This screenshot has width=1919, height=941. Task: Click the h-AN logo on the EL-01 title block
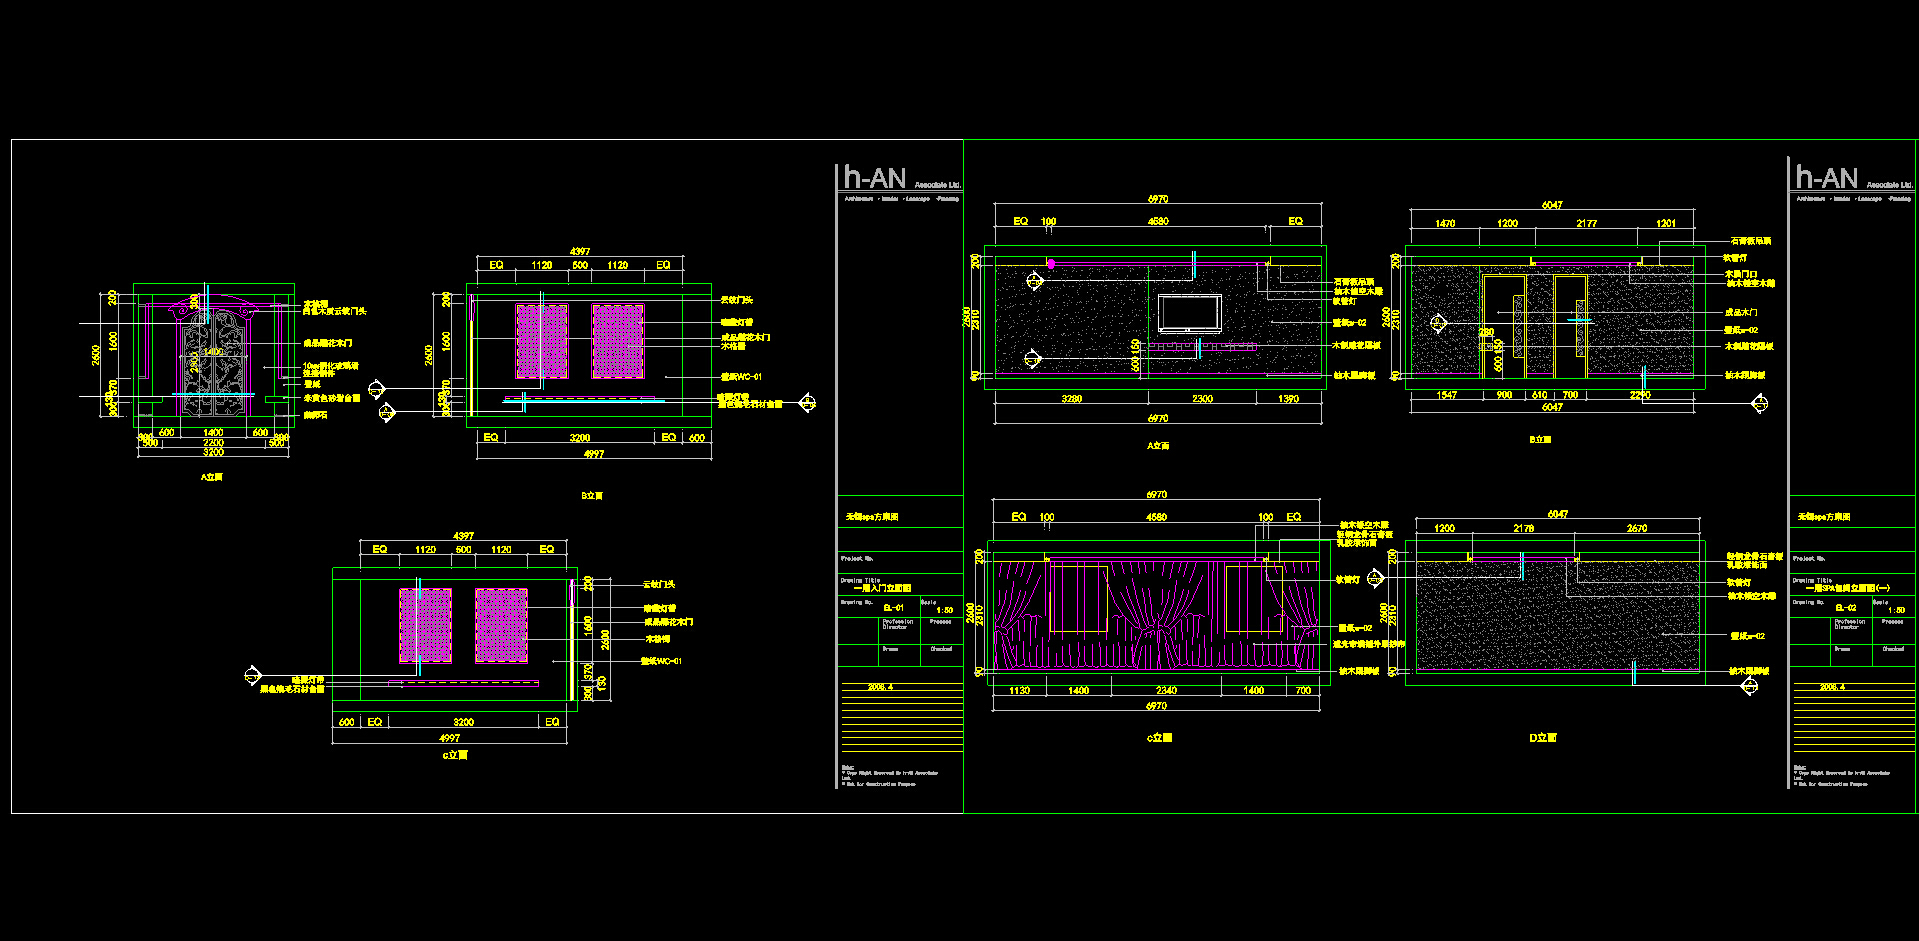(875, 178)
